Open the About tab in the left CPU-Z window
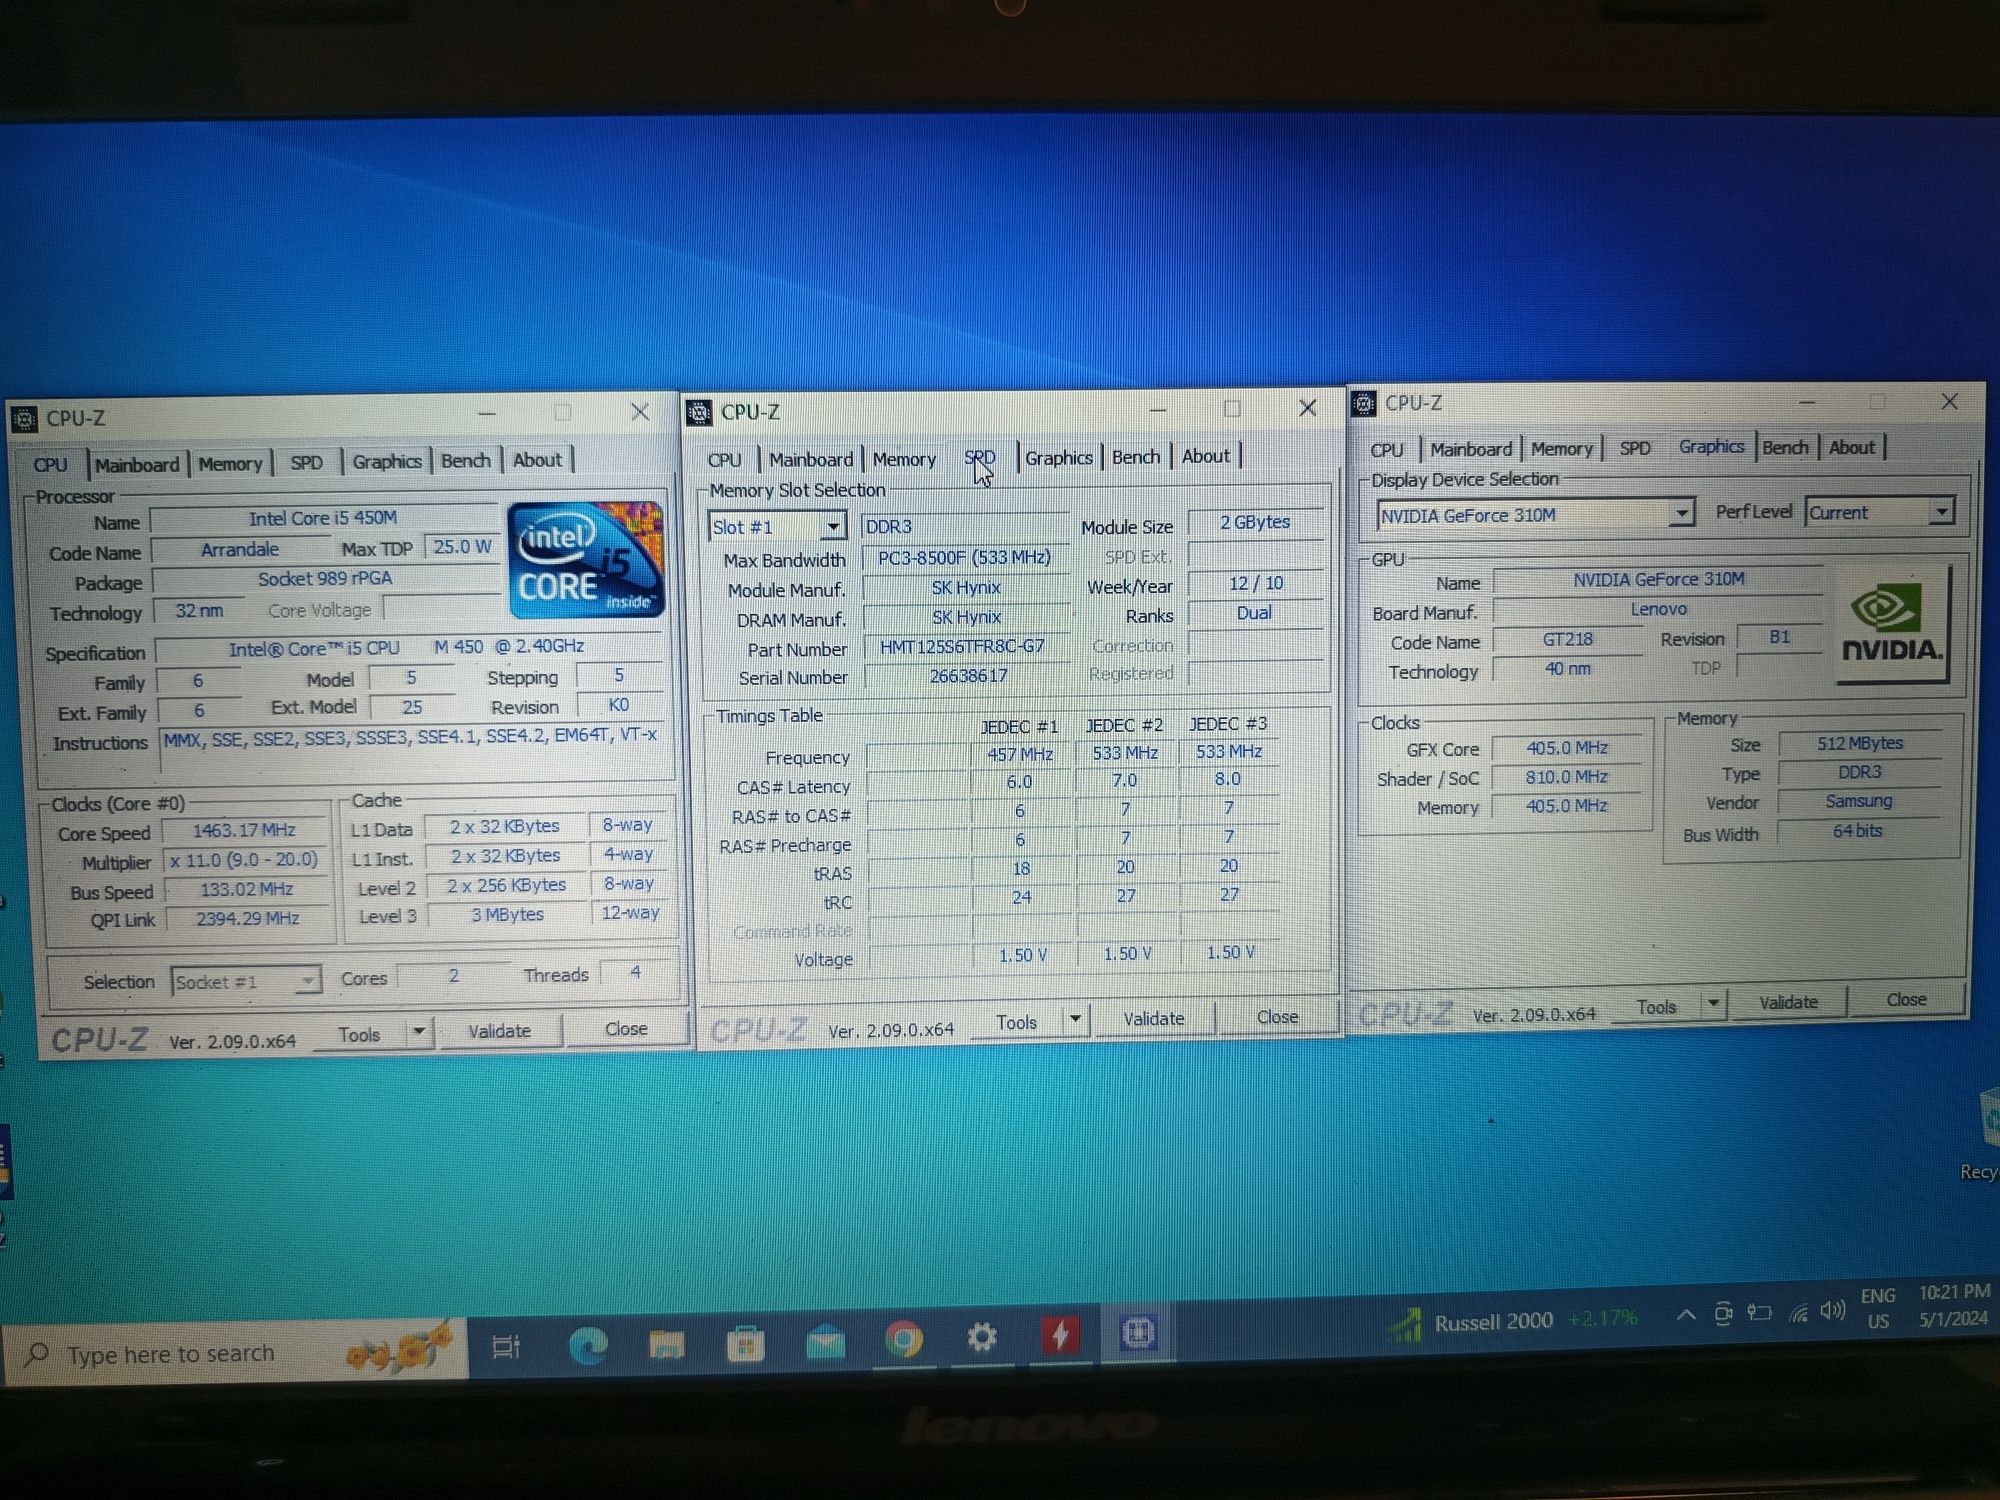The height and width of the screenshot is (1500, 2000). [x=537, y=459]
